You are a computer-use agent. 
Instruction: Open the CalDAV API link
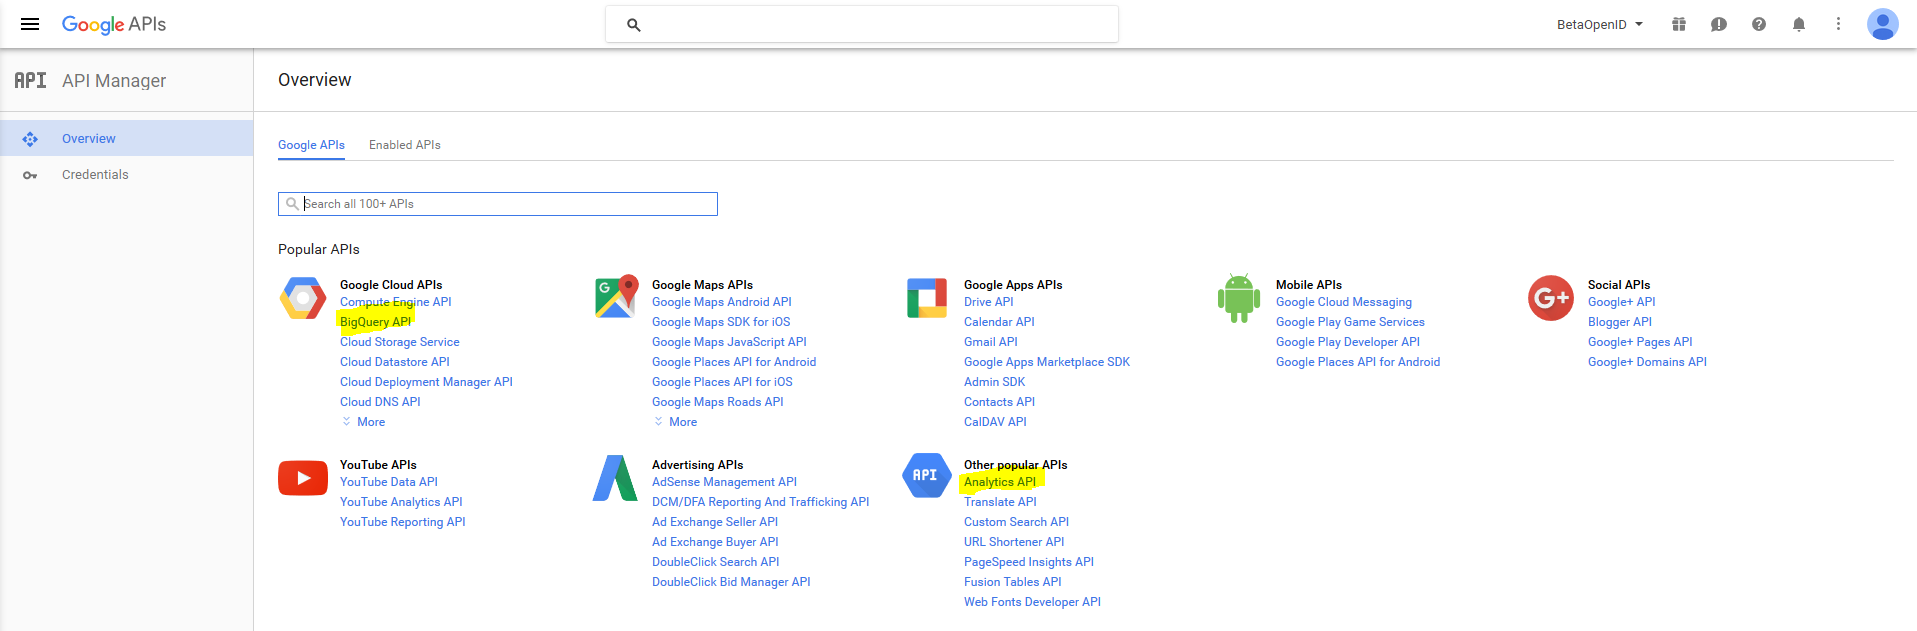tap(996, 422)
